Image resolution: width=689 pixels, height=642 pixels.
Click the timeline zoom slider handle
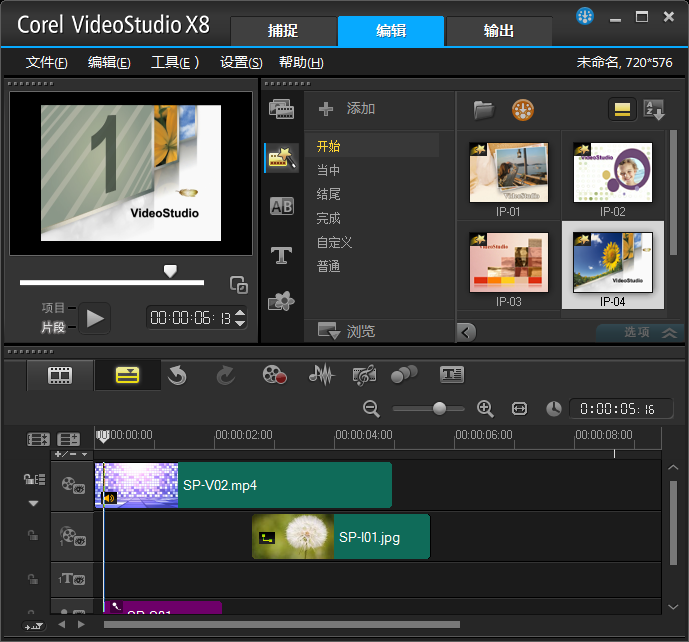tap(439, 409)
